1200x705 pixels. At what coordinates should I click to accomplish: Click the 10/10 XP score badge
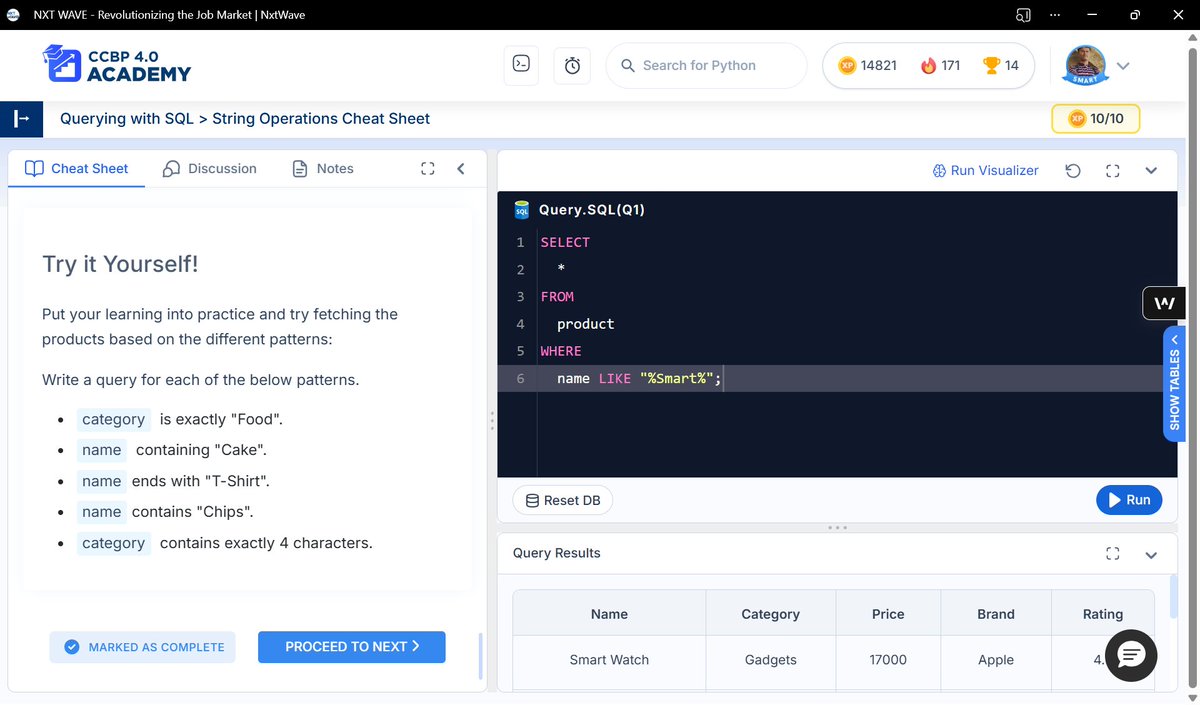[1095, 118]
